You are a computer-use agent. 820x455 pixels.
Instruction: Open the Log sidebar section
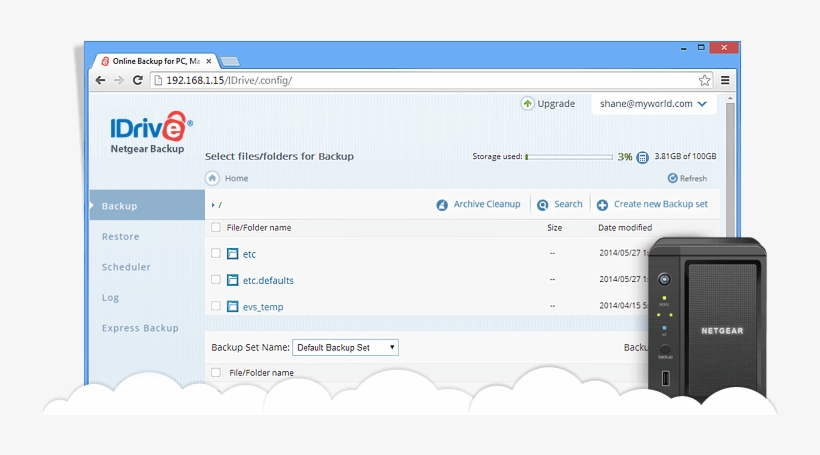tap(110, 298)
